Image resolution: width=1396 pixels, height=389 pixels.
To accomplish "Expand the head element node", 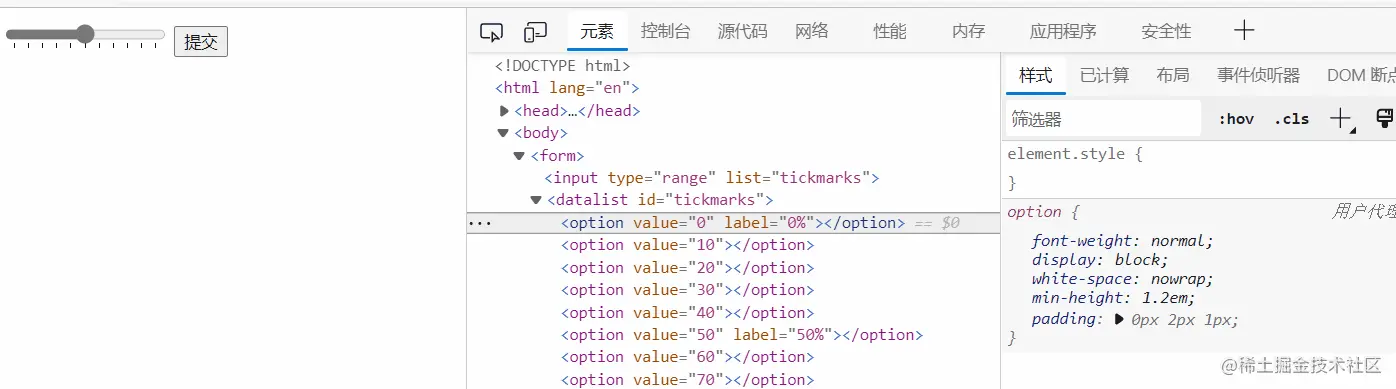I will (x=504, y=111).
